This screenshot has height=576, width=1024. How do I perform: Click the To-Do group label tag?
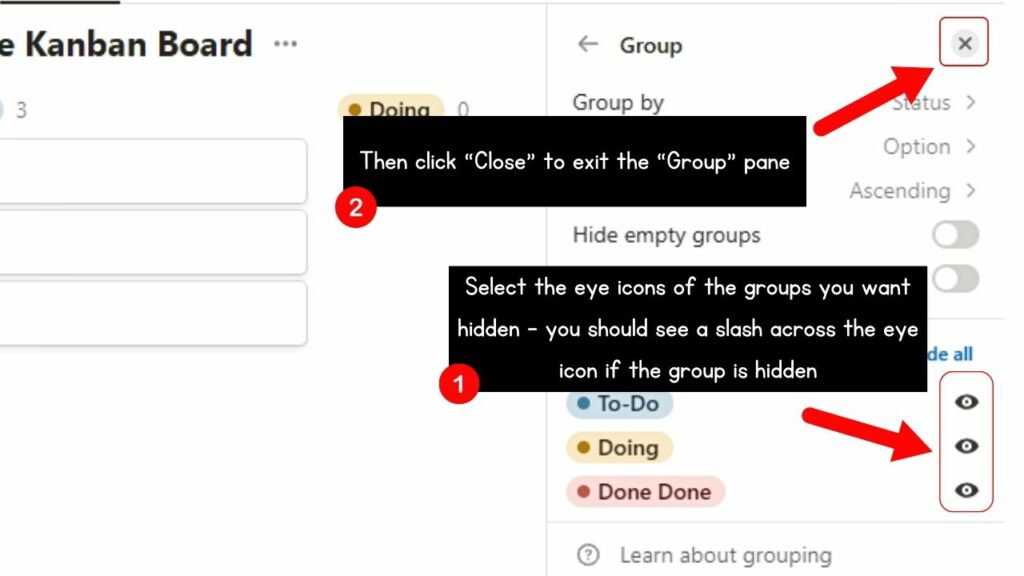pyautogui.click(x=620, y=403)
